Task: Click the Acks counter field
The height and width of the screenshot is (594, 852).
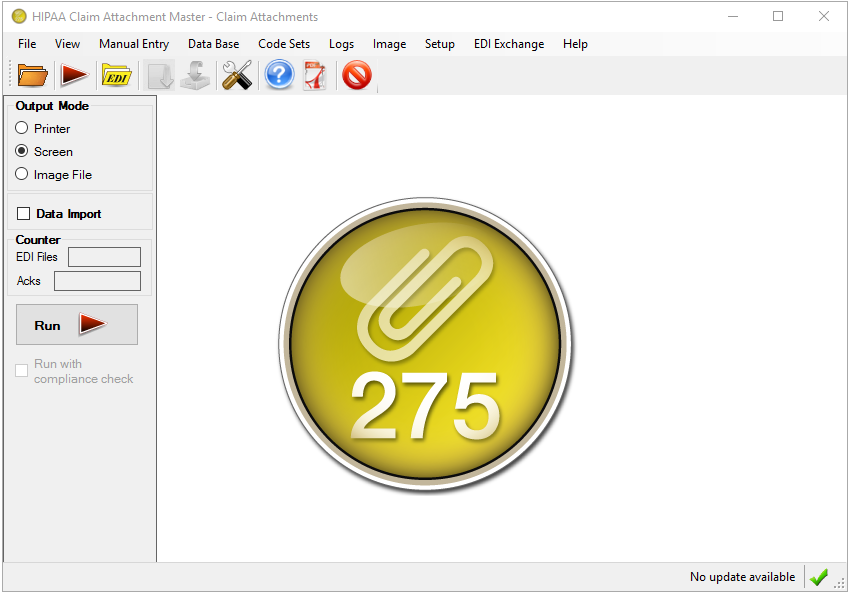Action: [97, 281]
